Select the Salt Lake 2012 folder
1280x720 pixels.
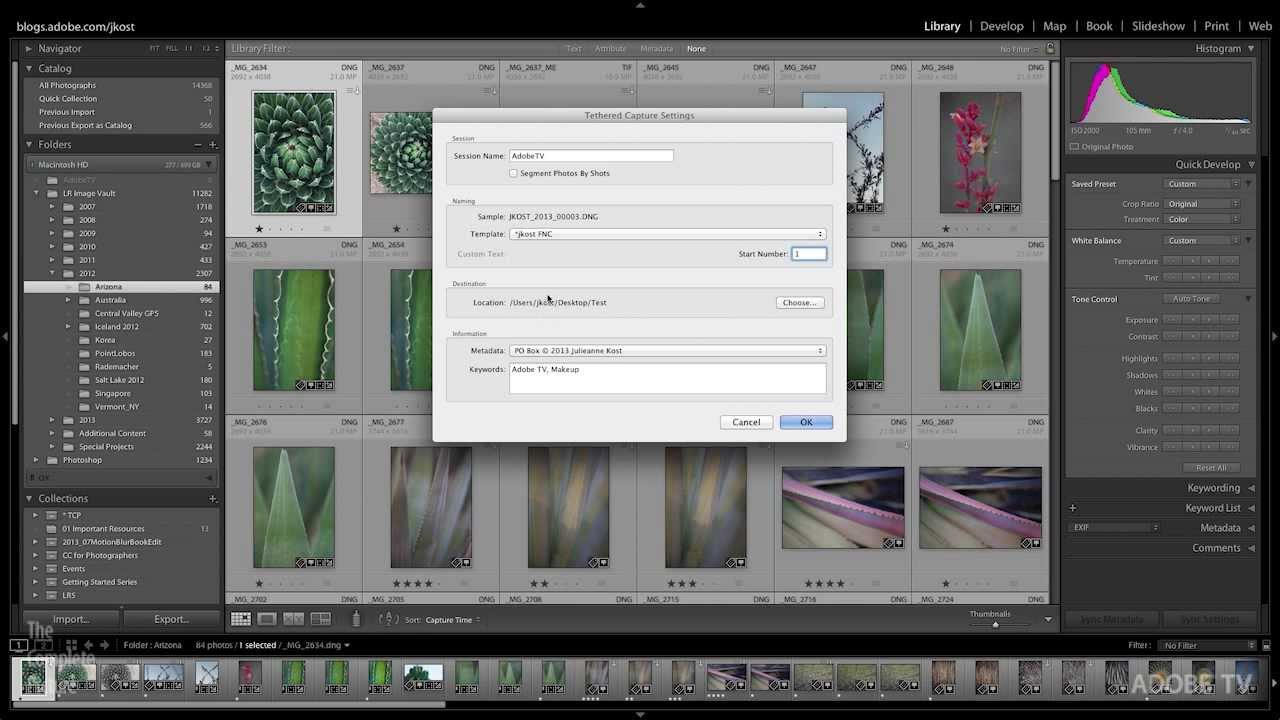[119, 380]
